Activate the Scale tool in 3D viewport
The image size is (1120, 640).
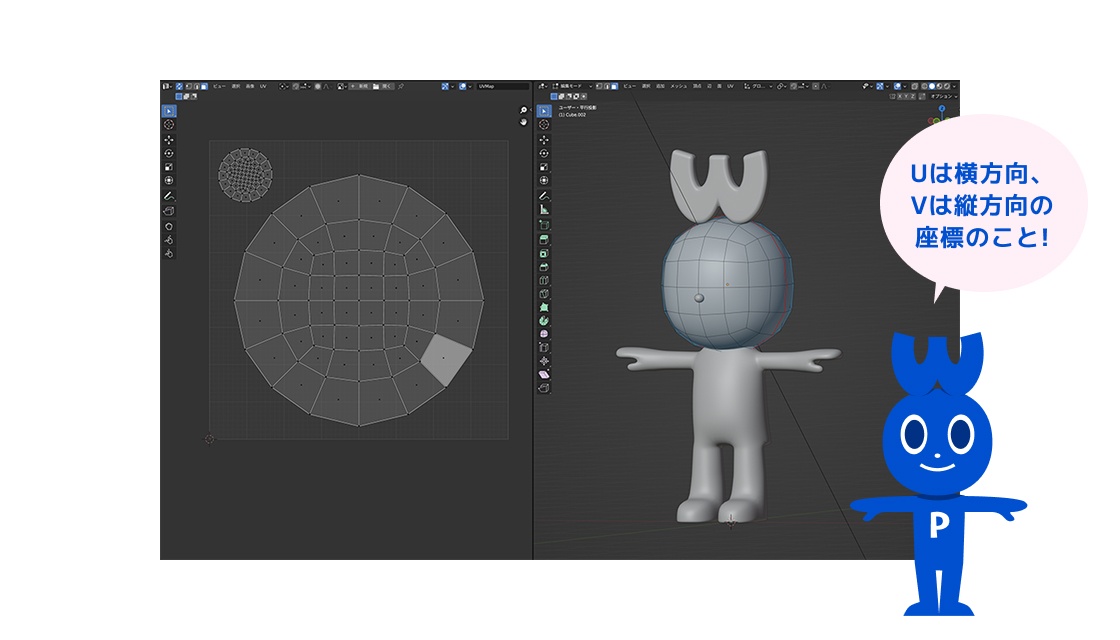(544, 167)
